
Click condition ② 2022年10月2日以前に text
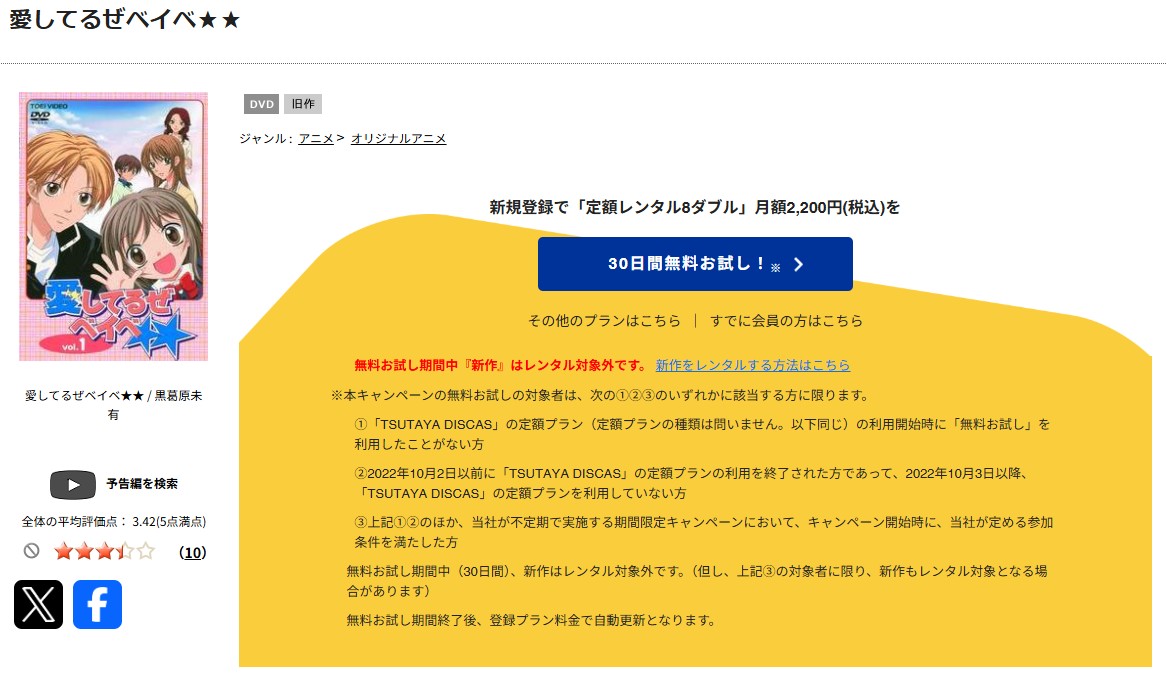692,483
